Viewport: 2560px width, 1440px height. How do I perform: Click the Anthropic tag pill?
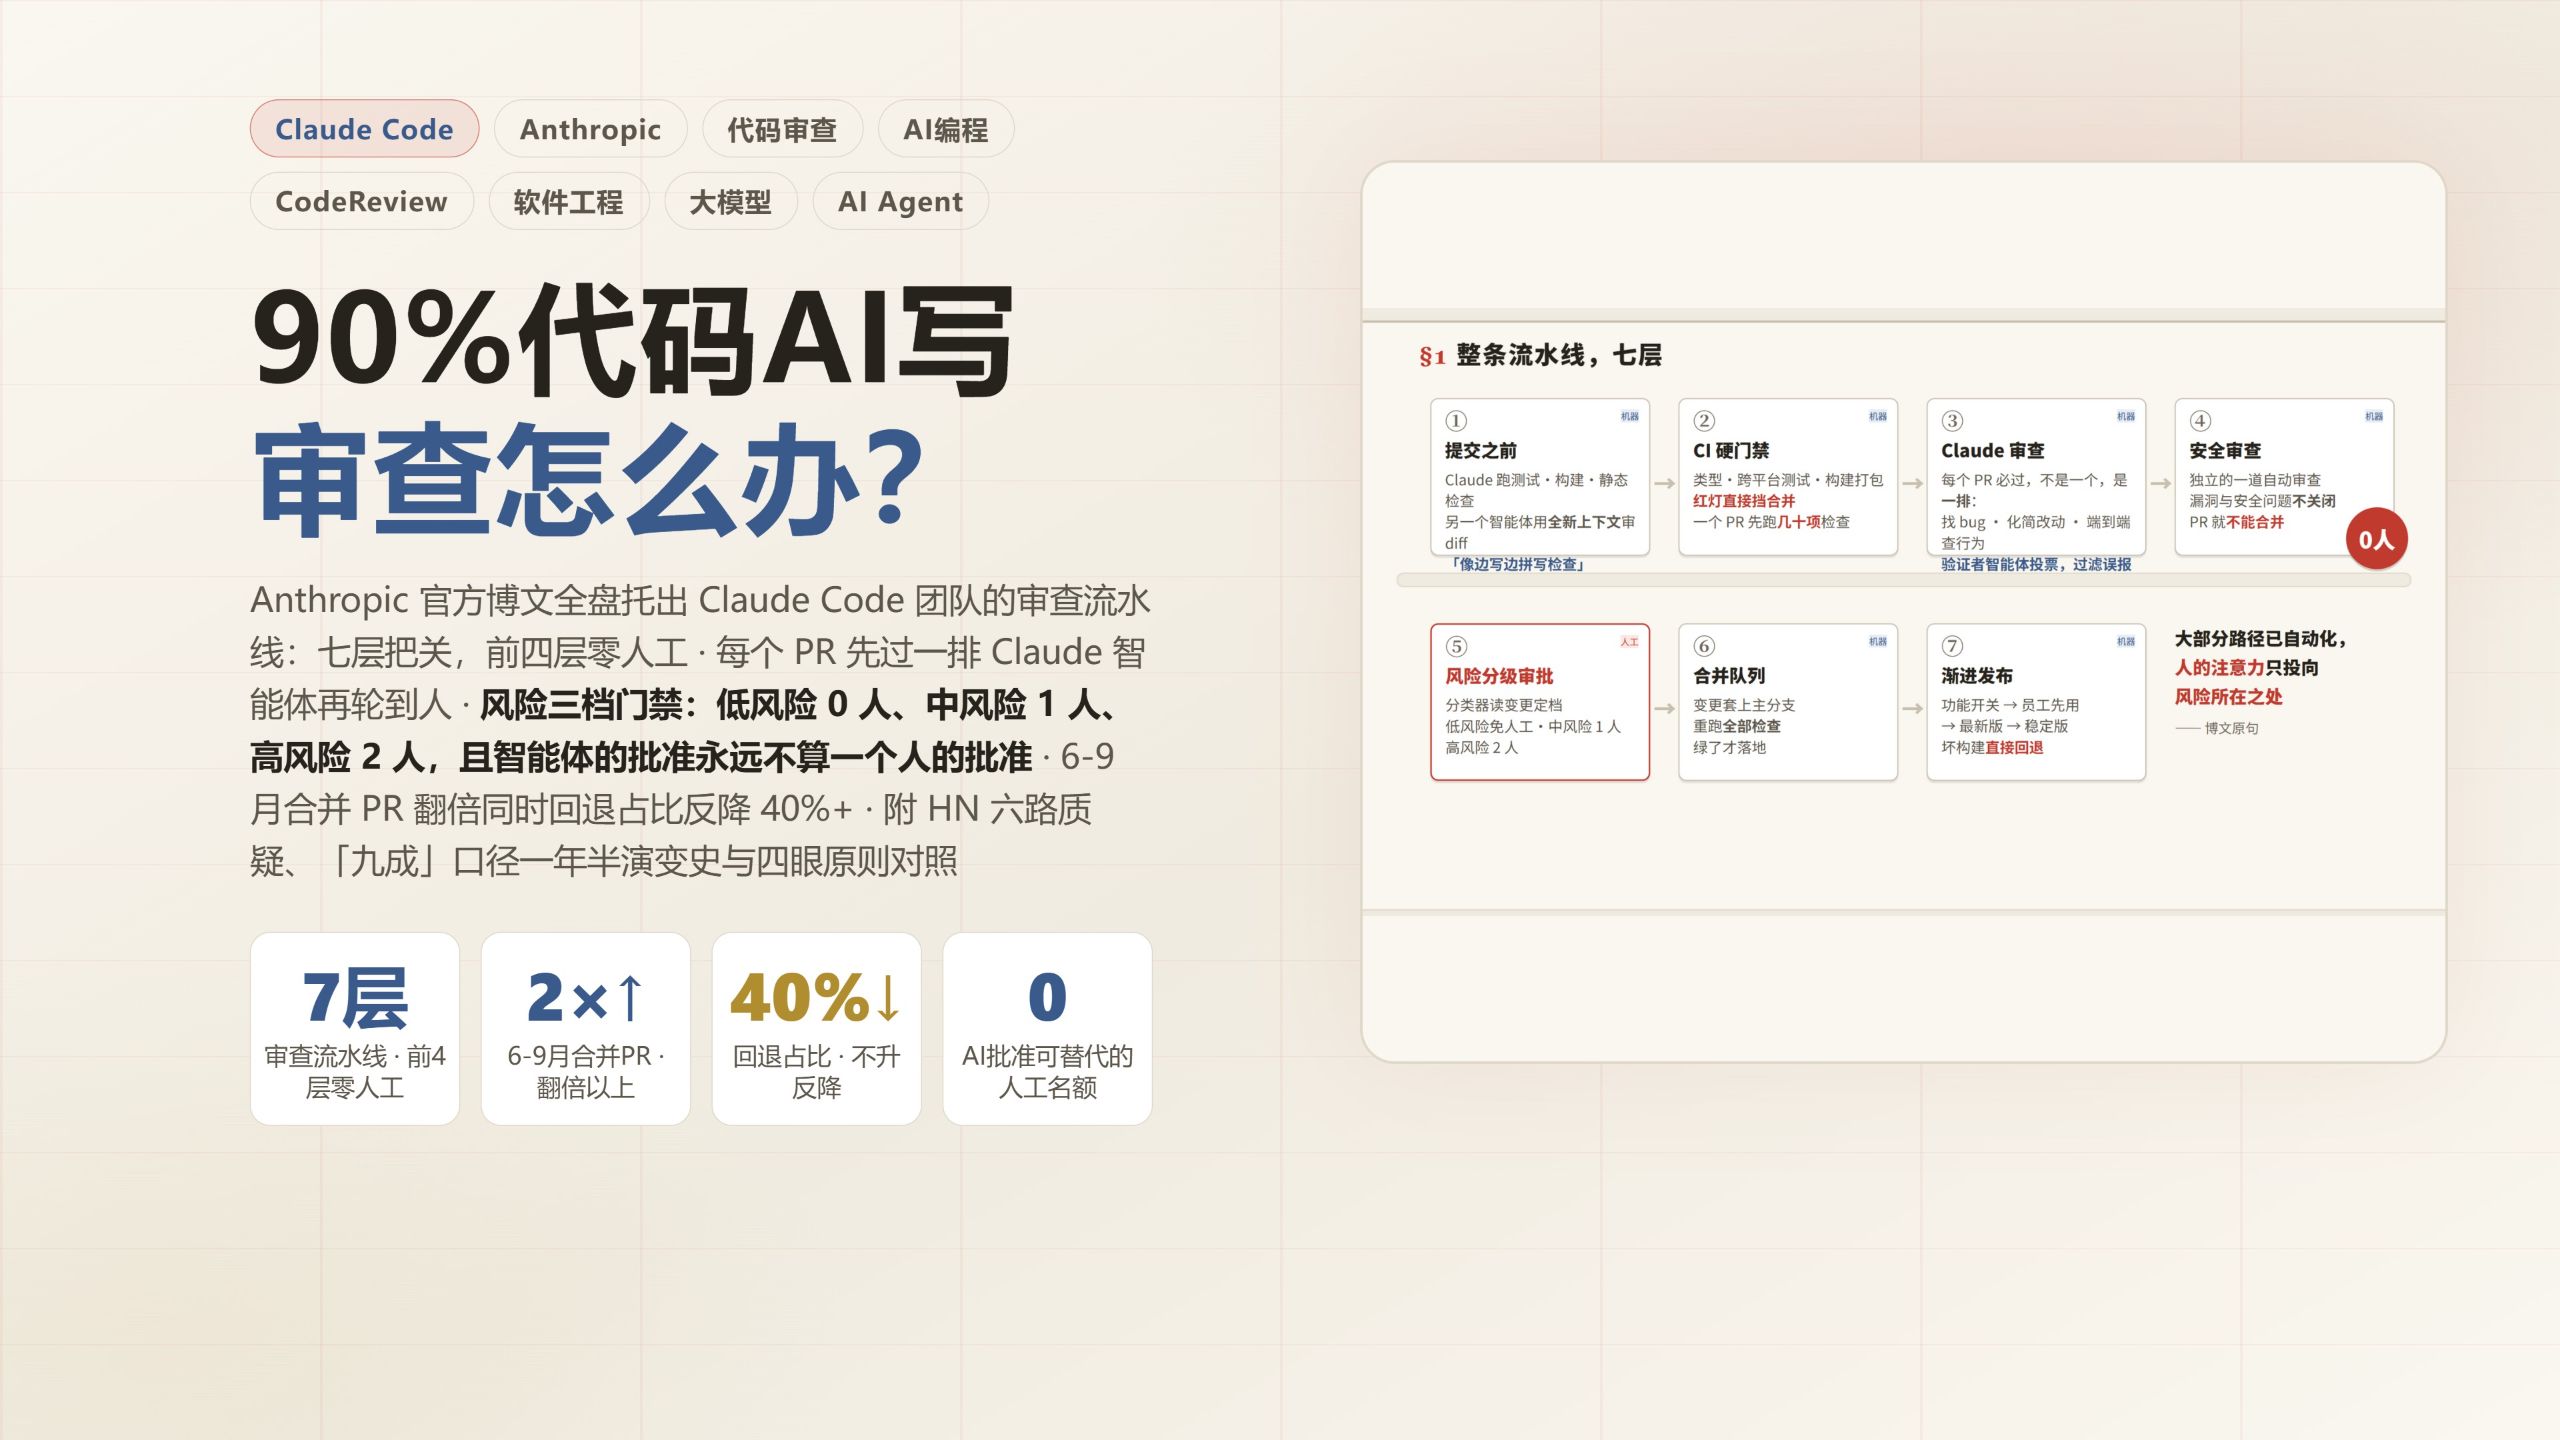590,129
